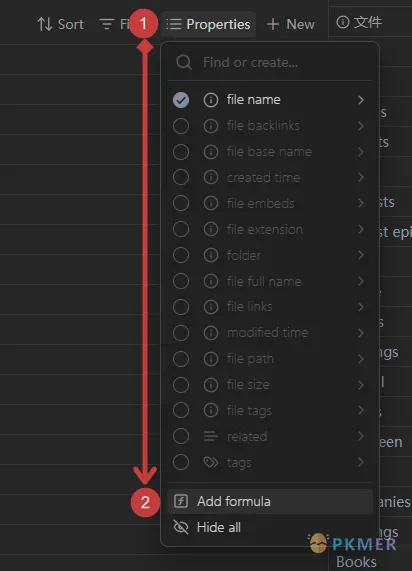The image size is (412, 571).
Task: Focus the Find or create search field
Action: click(270, 62)
